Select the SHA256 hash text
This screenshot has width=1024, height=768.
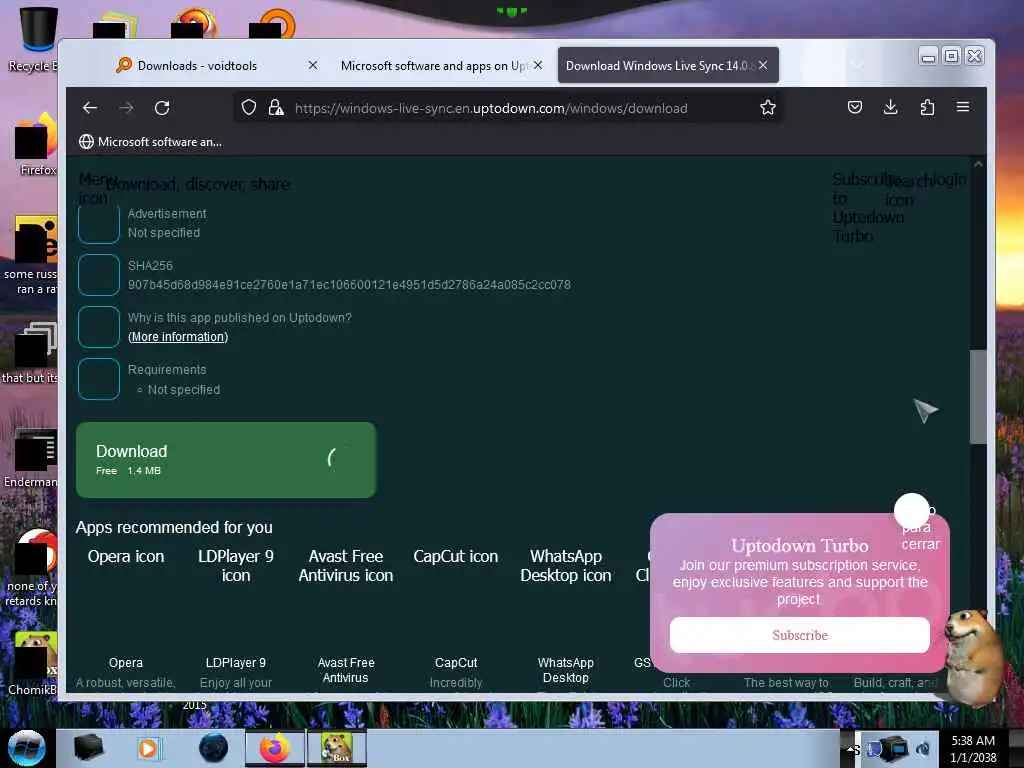coord(349,285)
